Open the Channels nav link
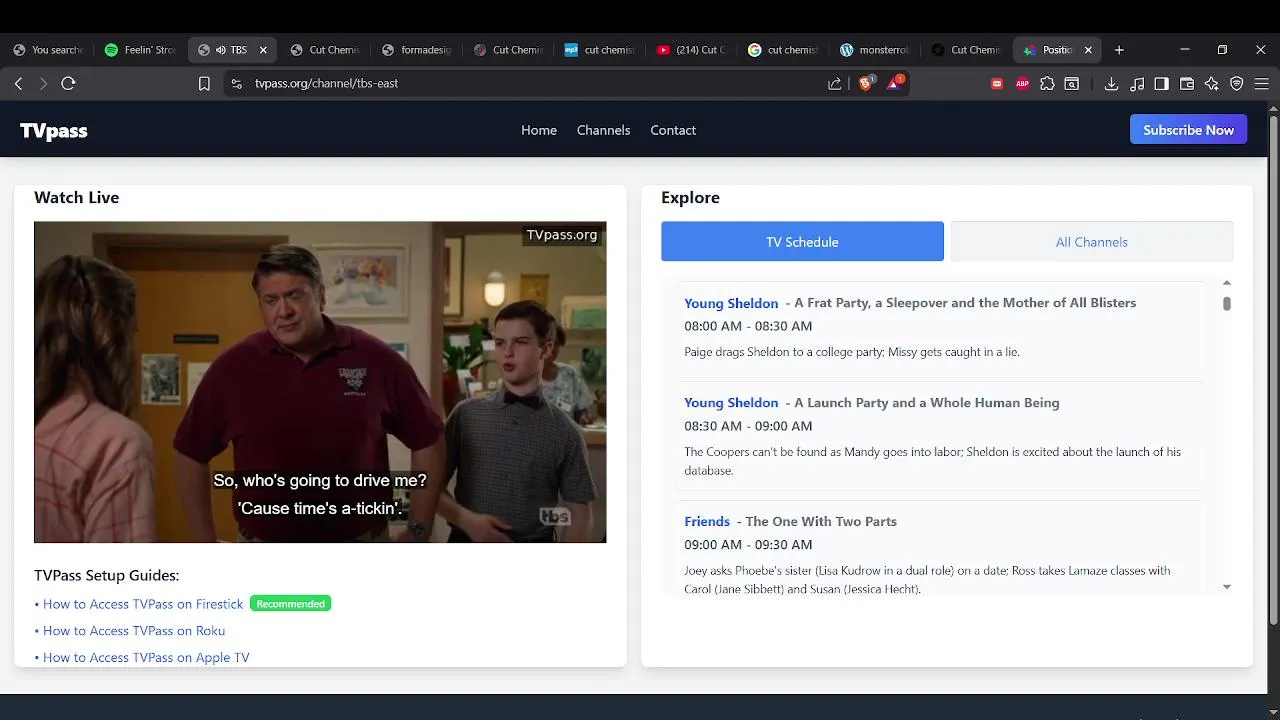Screen dimensions: 1280x720 (x=603, y=130)
